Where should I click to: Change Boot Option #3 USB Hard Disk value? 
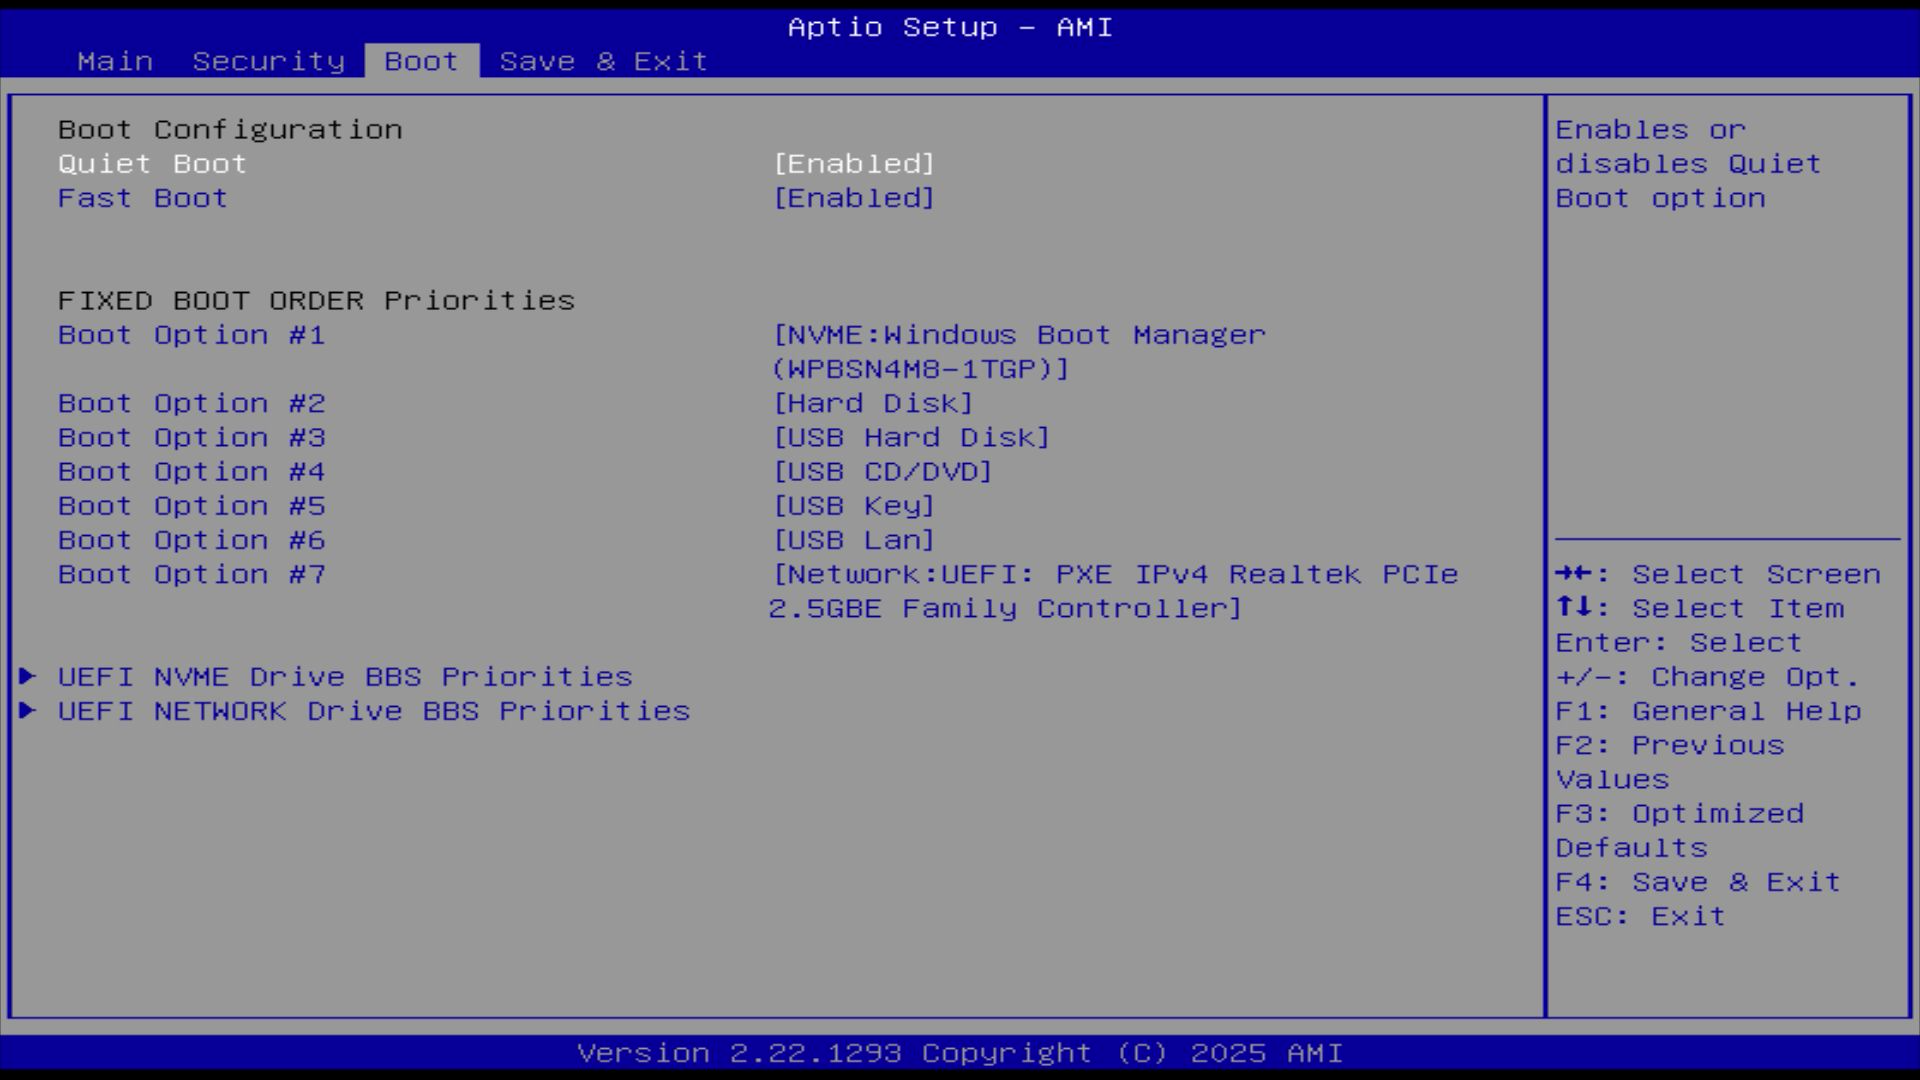coord(911,437)
